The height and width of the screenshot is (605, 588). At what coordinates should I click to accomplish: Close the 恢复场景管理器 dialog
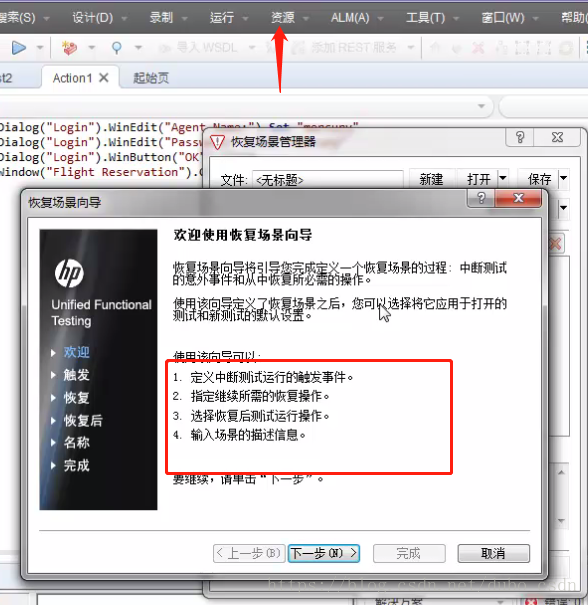pos(557,137)
